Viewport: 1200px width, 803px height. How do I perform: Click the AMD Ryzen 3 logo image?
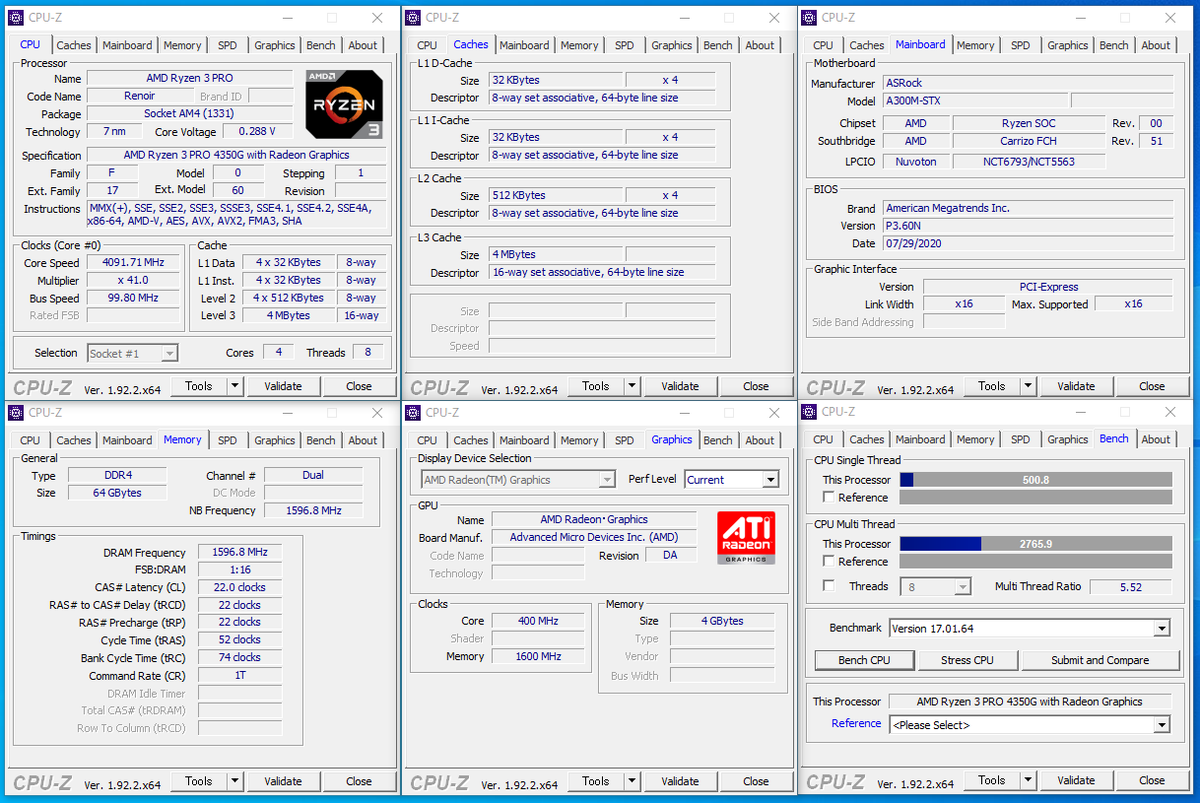344,104
